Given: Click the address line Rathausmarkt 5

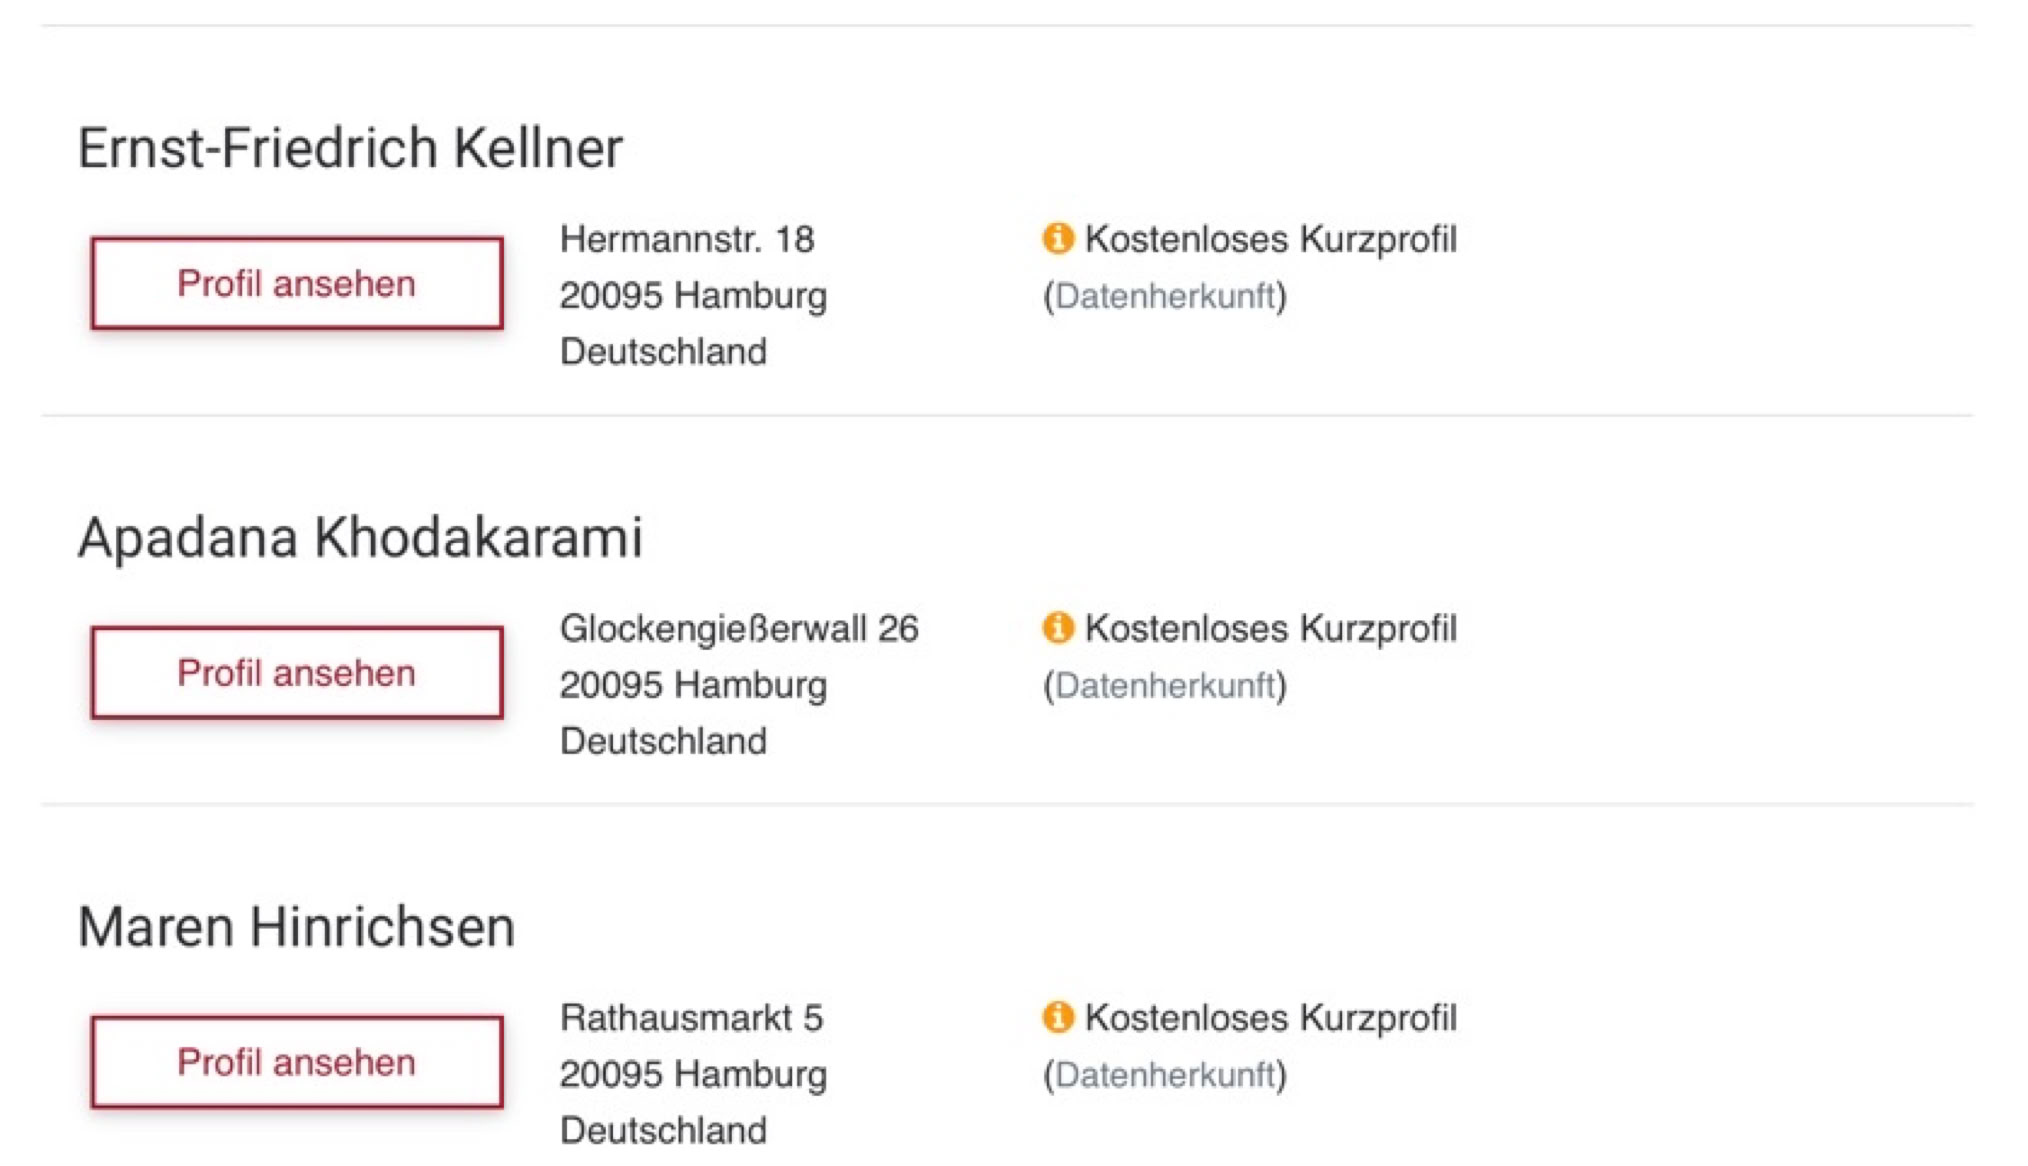Looking at the screenshot, I should click(x=691, y=1017).
